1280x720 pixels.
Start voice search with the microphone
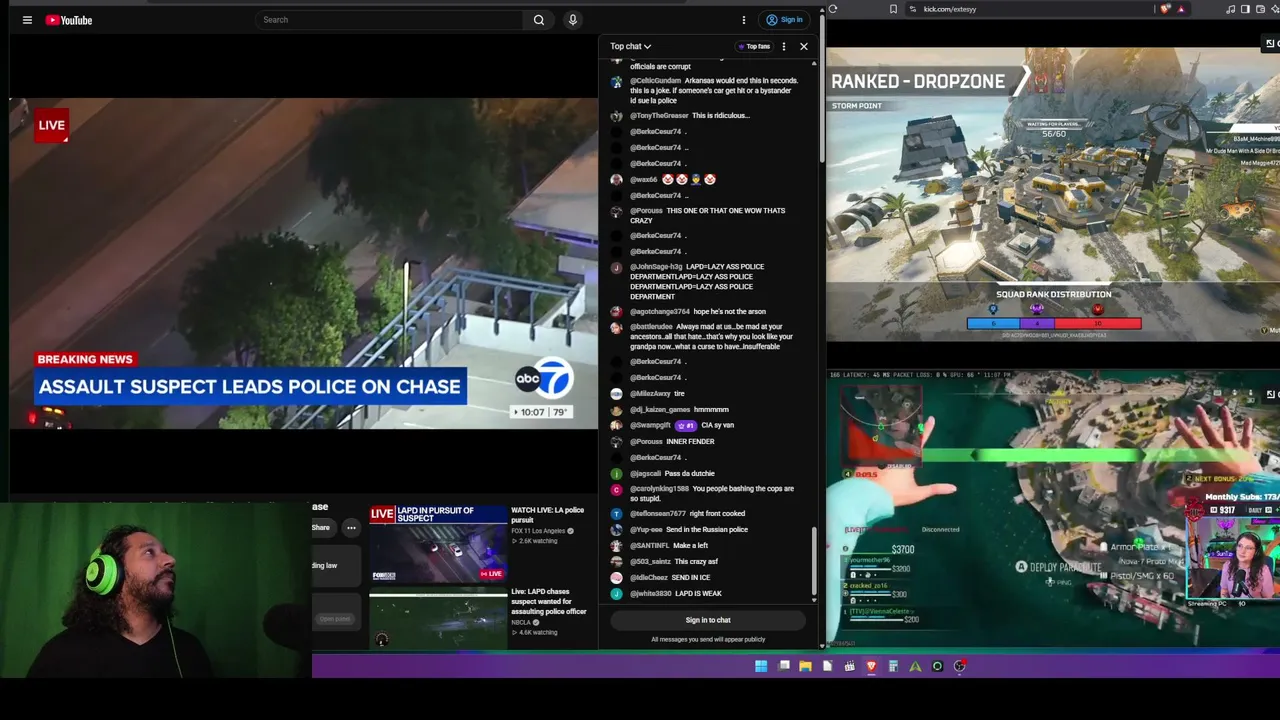pos(573,20)
